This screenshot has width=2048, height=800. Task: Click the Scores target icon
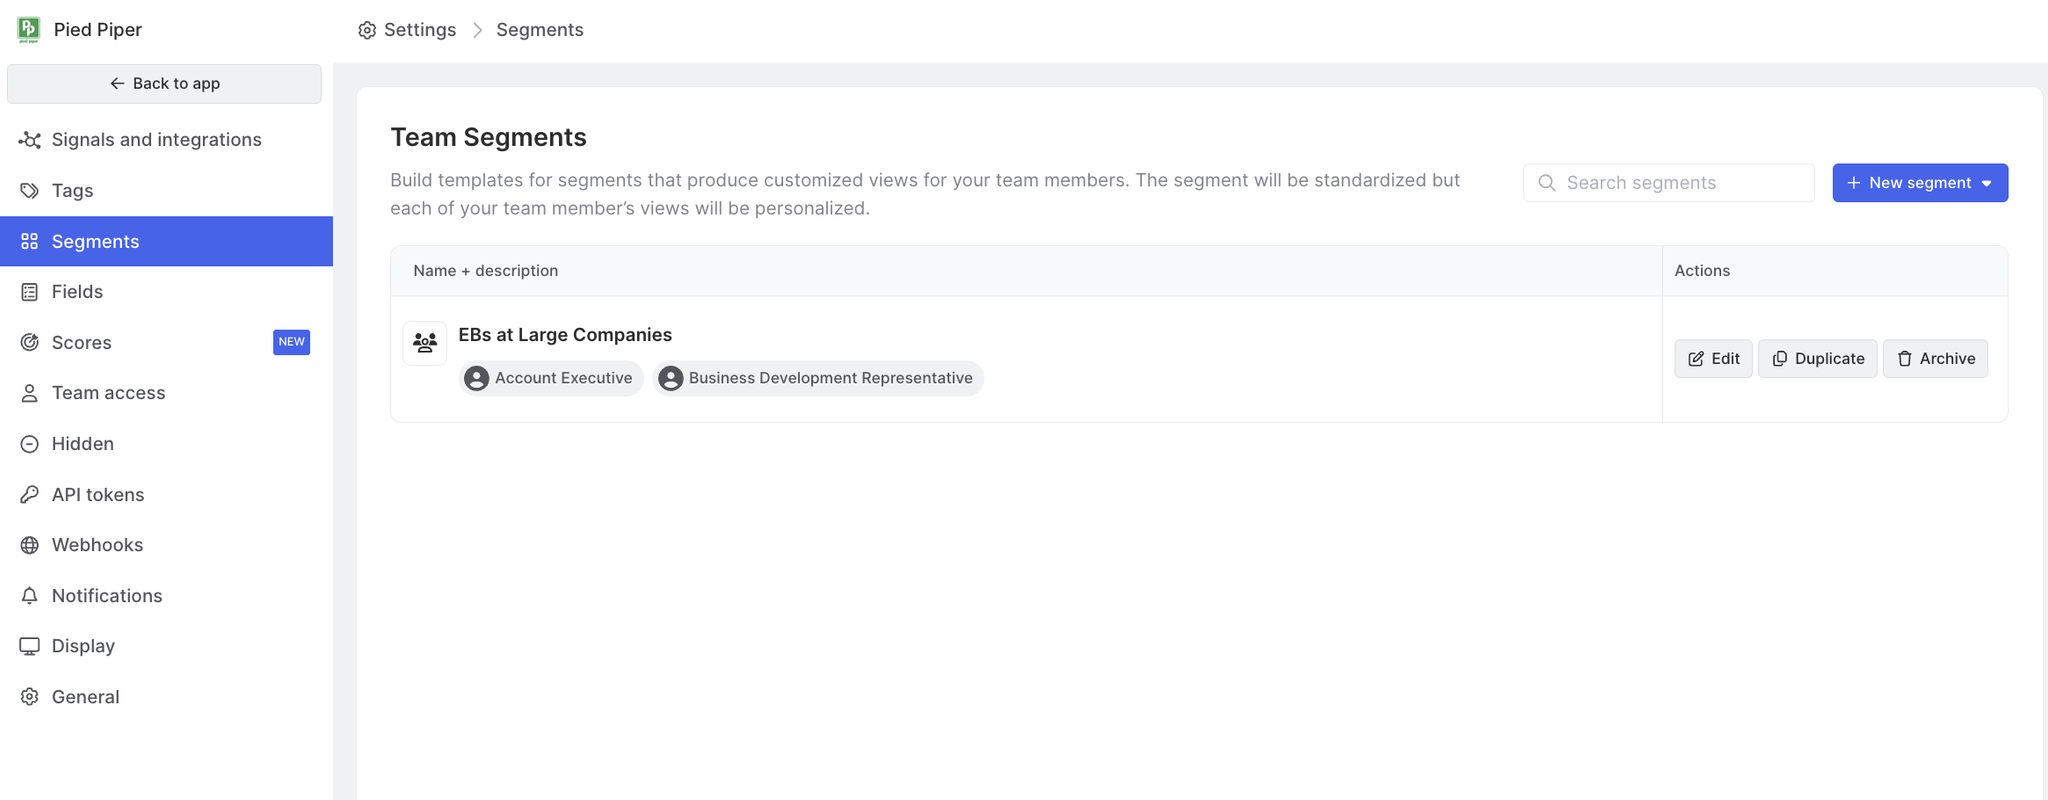pyautogui.click(x=30, y=342)
